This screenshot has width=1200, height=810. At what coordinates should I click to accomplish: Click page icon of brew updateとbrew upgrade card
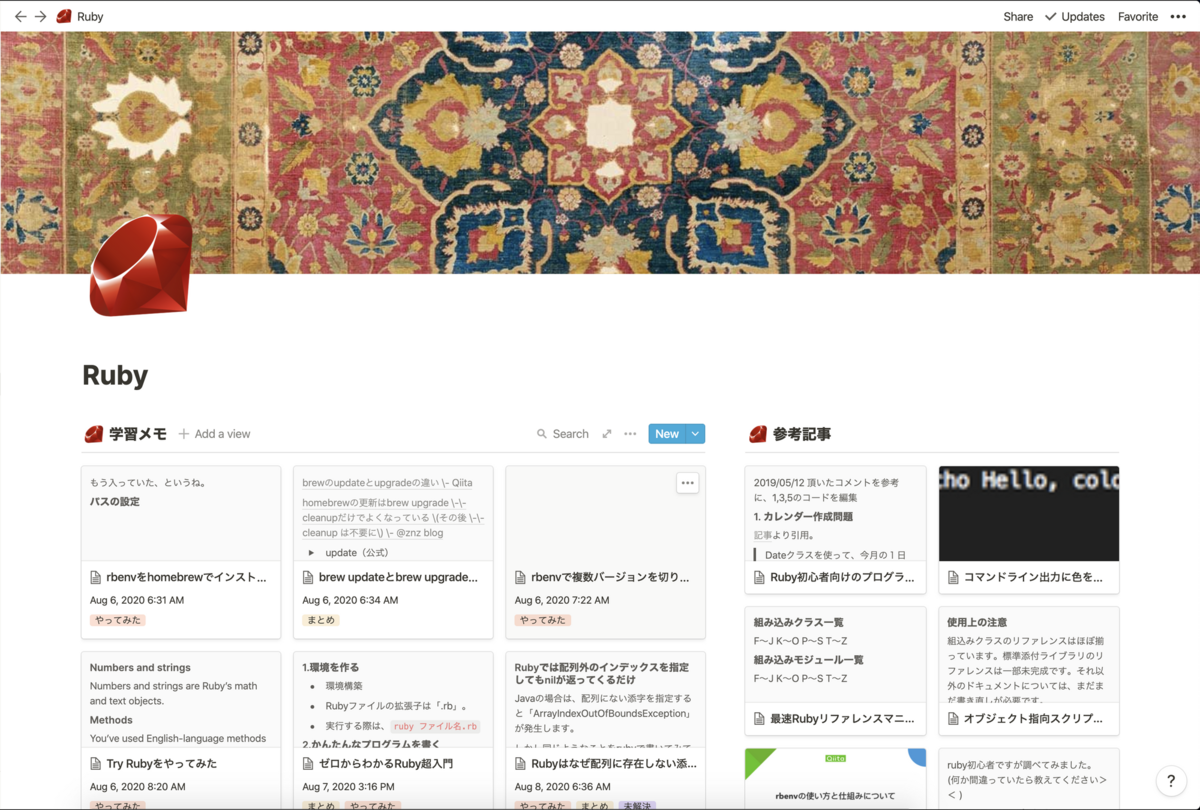(308, 577)
